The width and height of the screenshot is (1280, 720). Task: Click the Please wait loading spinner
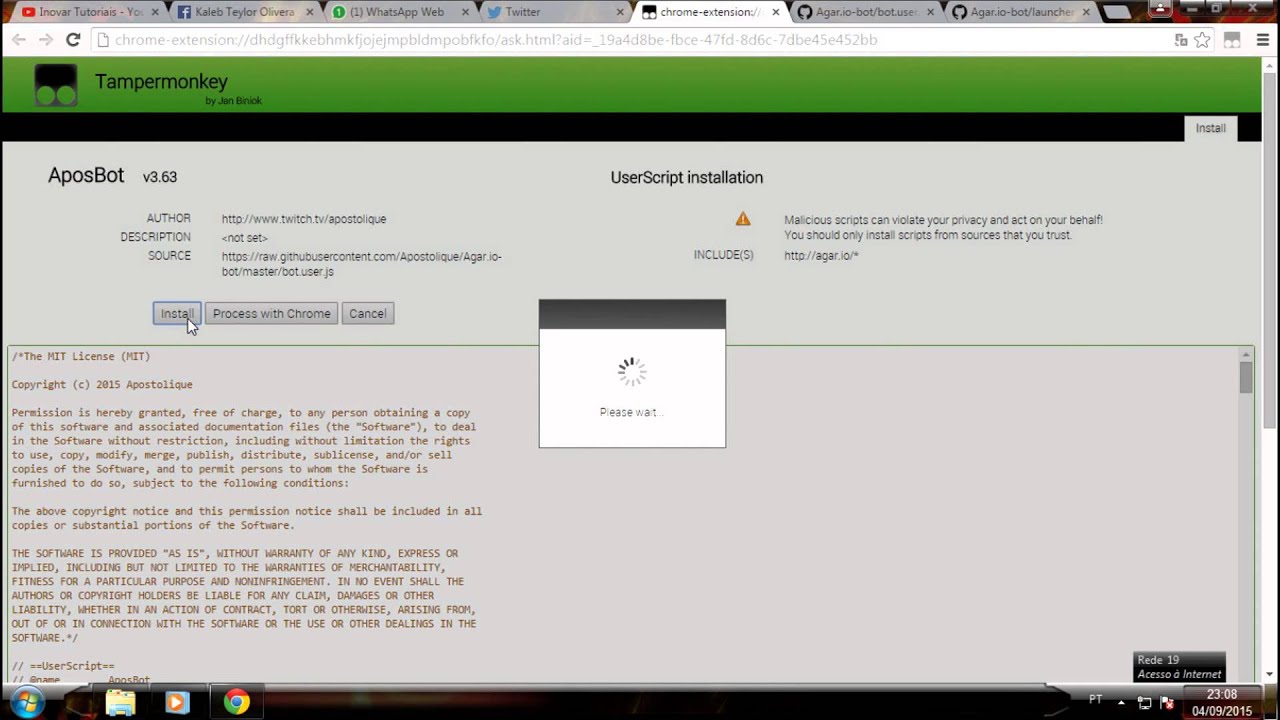[x=632, y=372]
